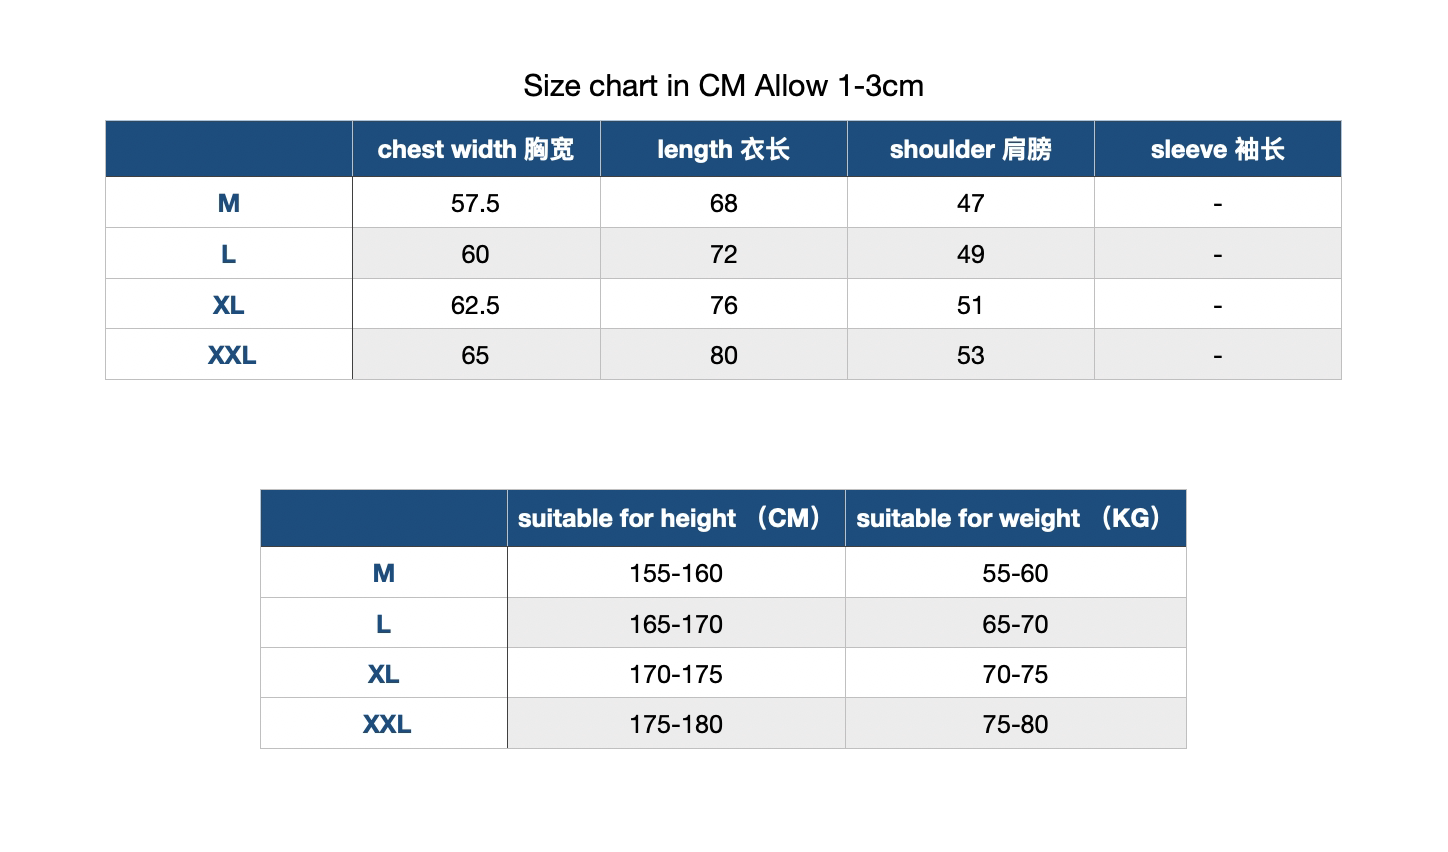Click the 55-60 weight range cell

coord(1015,574)
